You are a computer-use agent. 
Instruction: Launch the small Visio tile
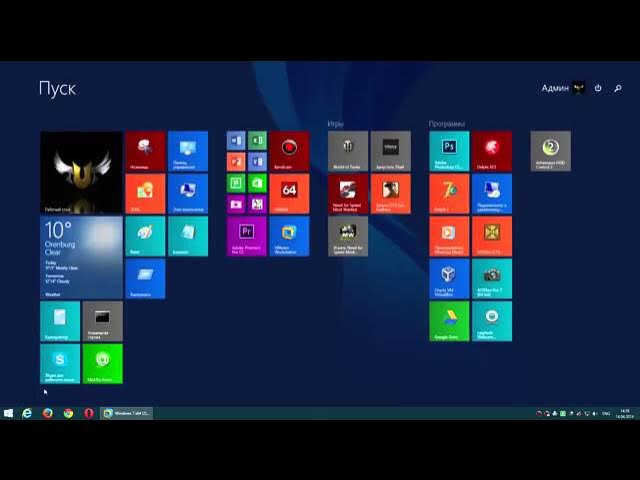pyautogui.click(x=257, y=162)
